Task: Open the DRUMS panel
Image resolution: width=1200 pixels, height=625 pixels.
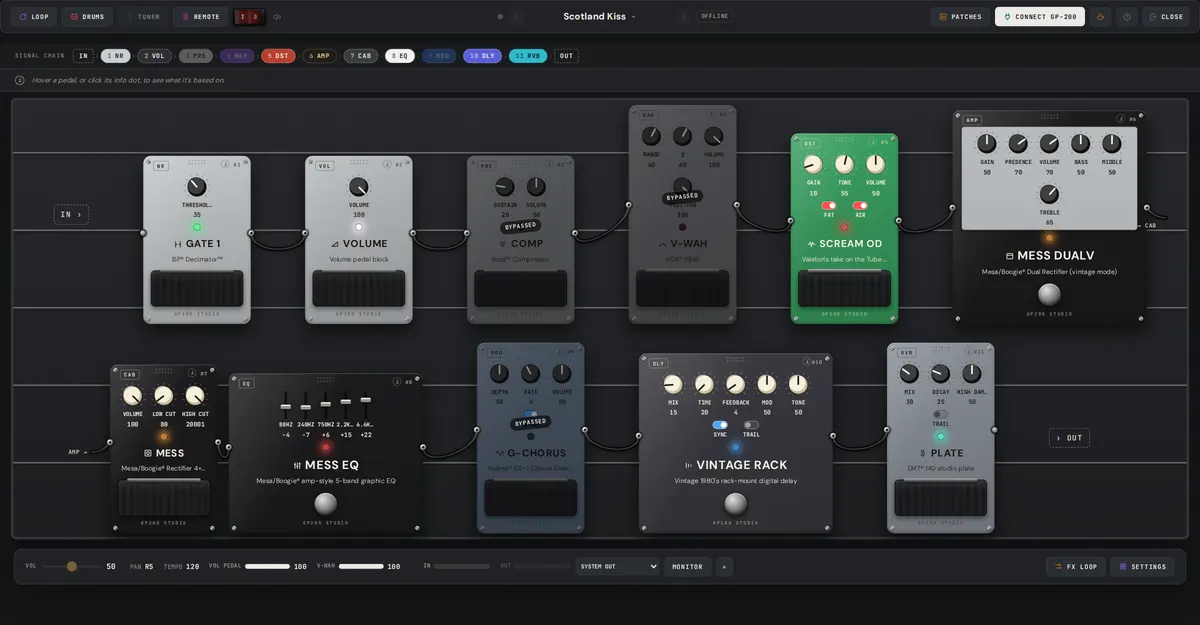Action: (x=87, y=17)
